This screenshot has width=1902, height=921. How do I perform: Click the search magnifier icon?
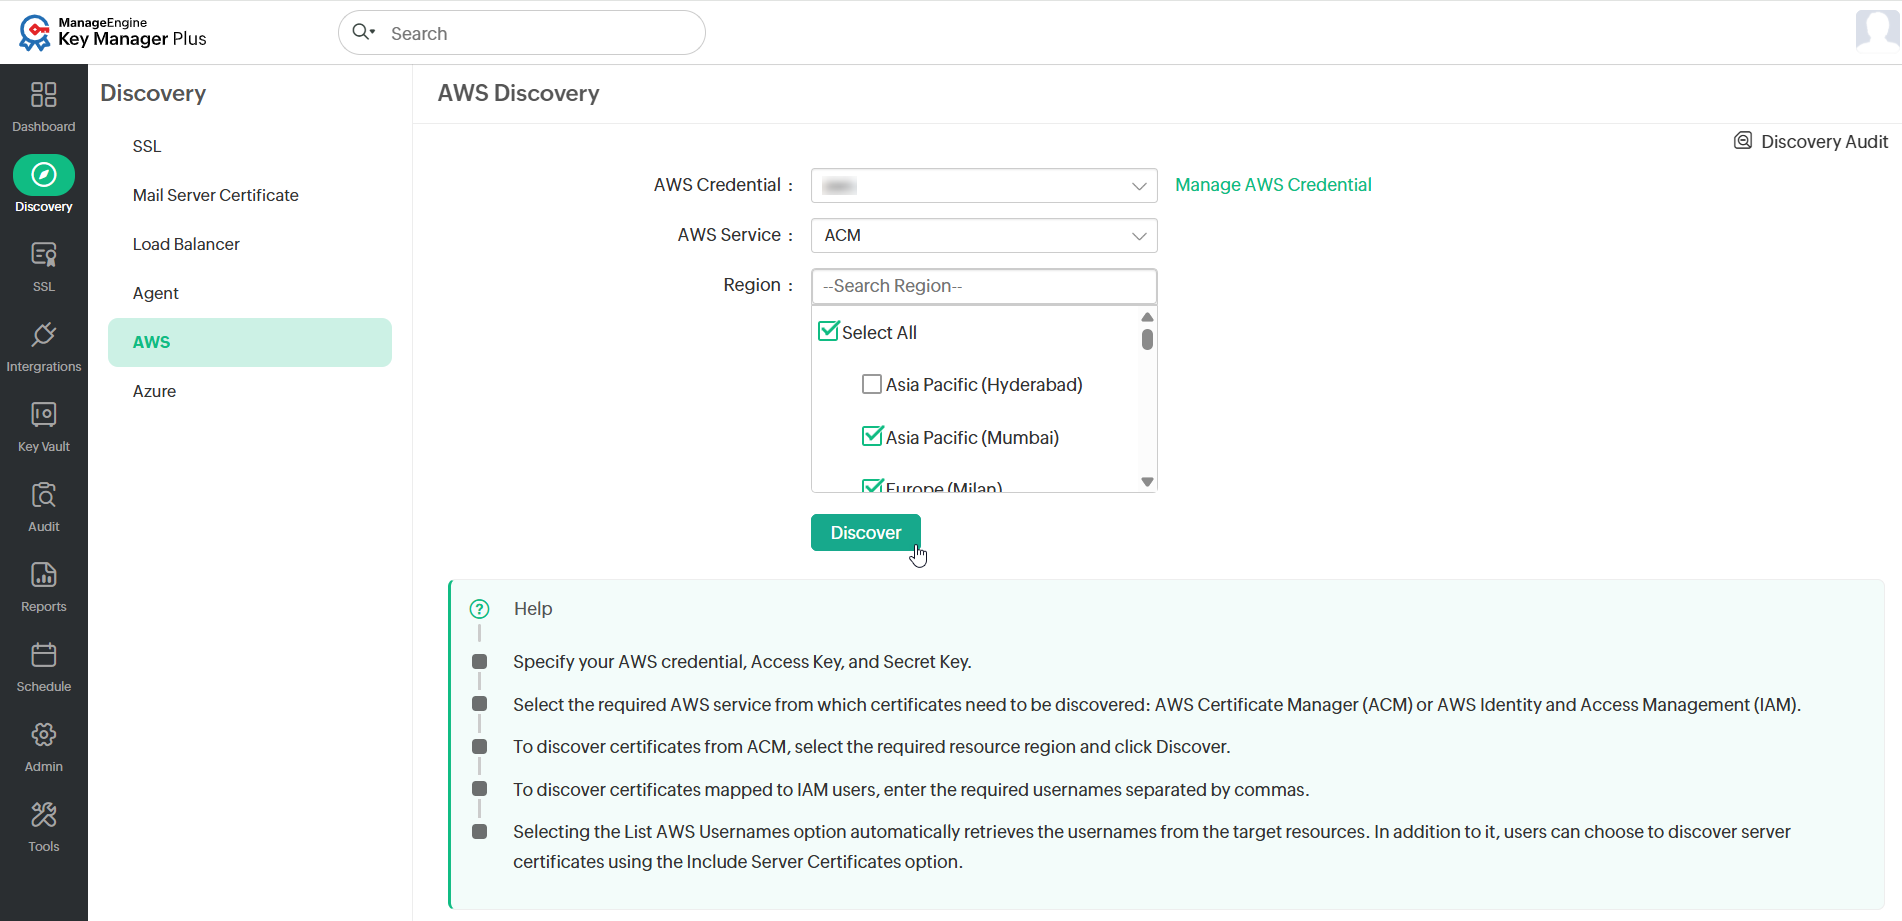point(362,32)
